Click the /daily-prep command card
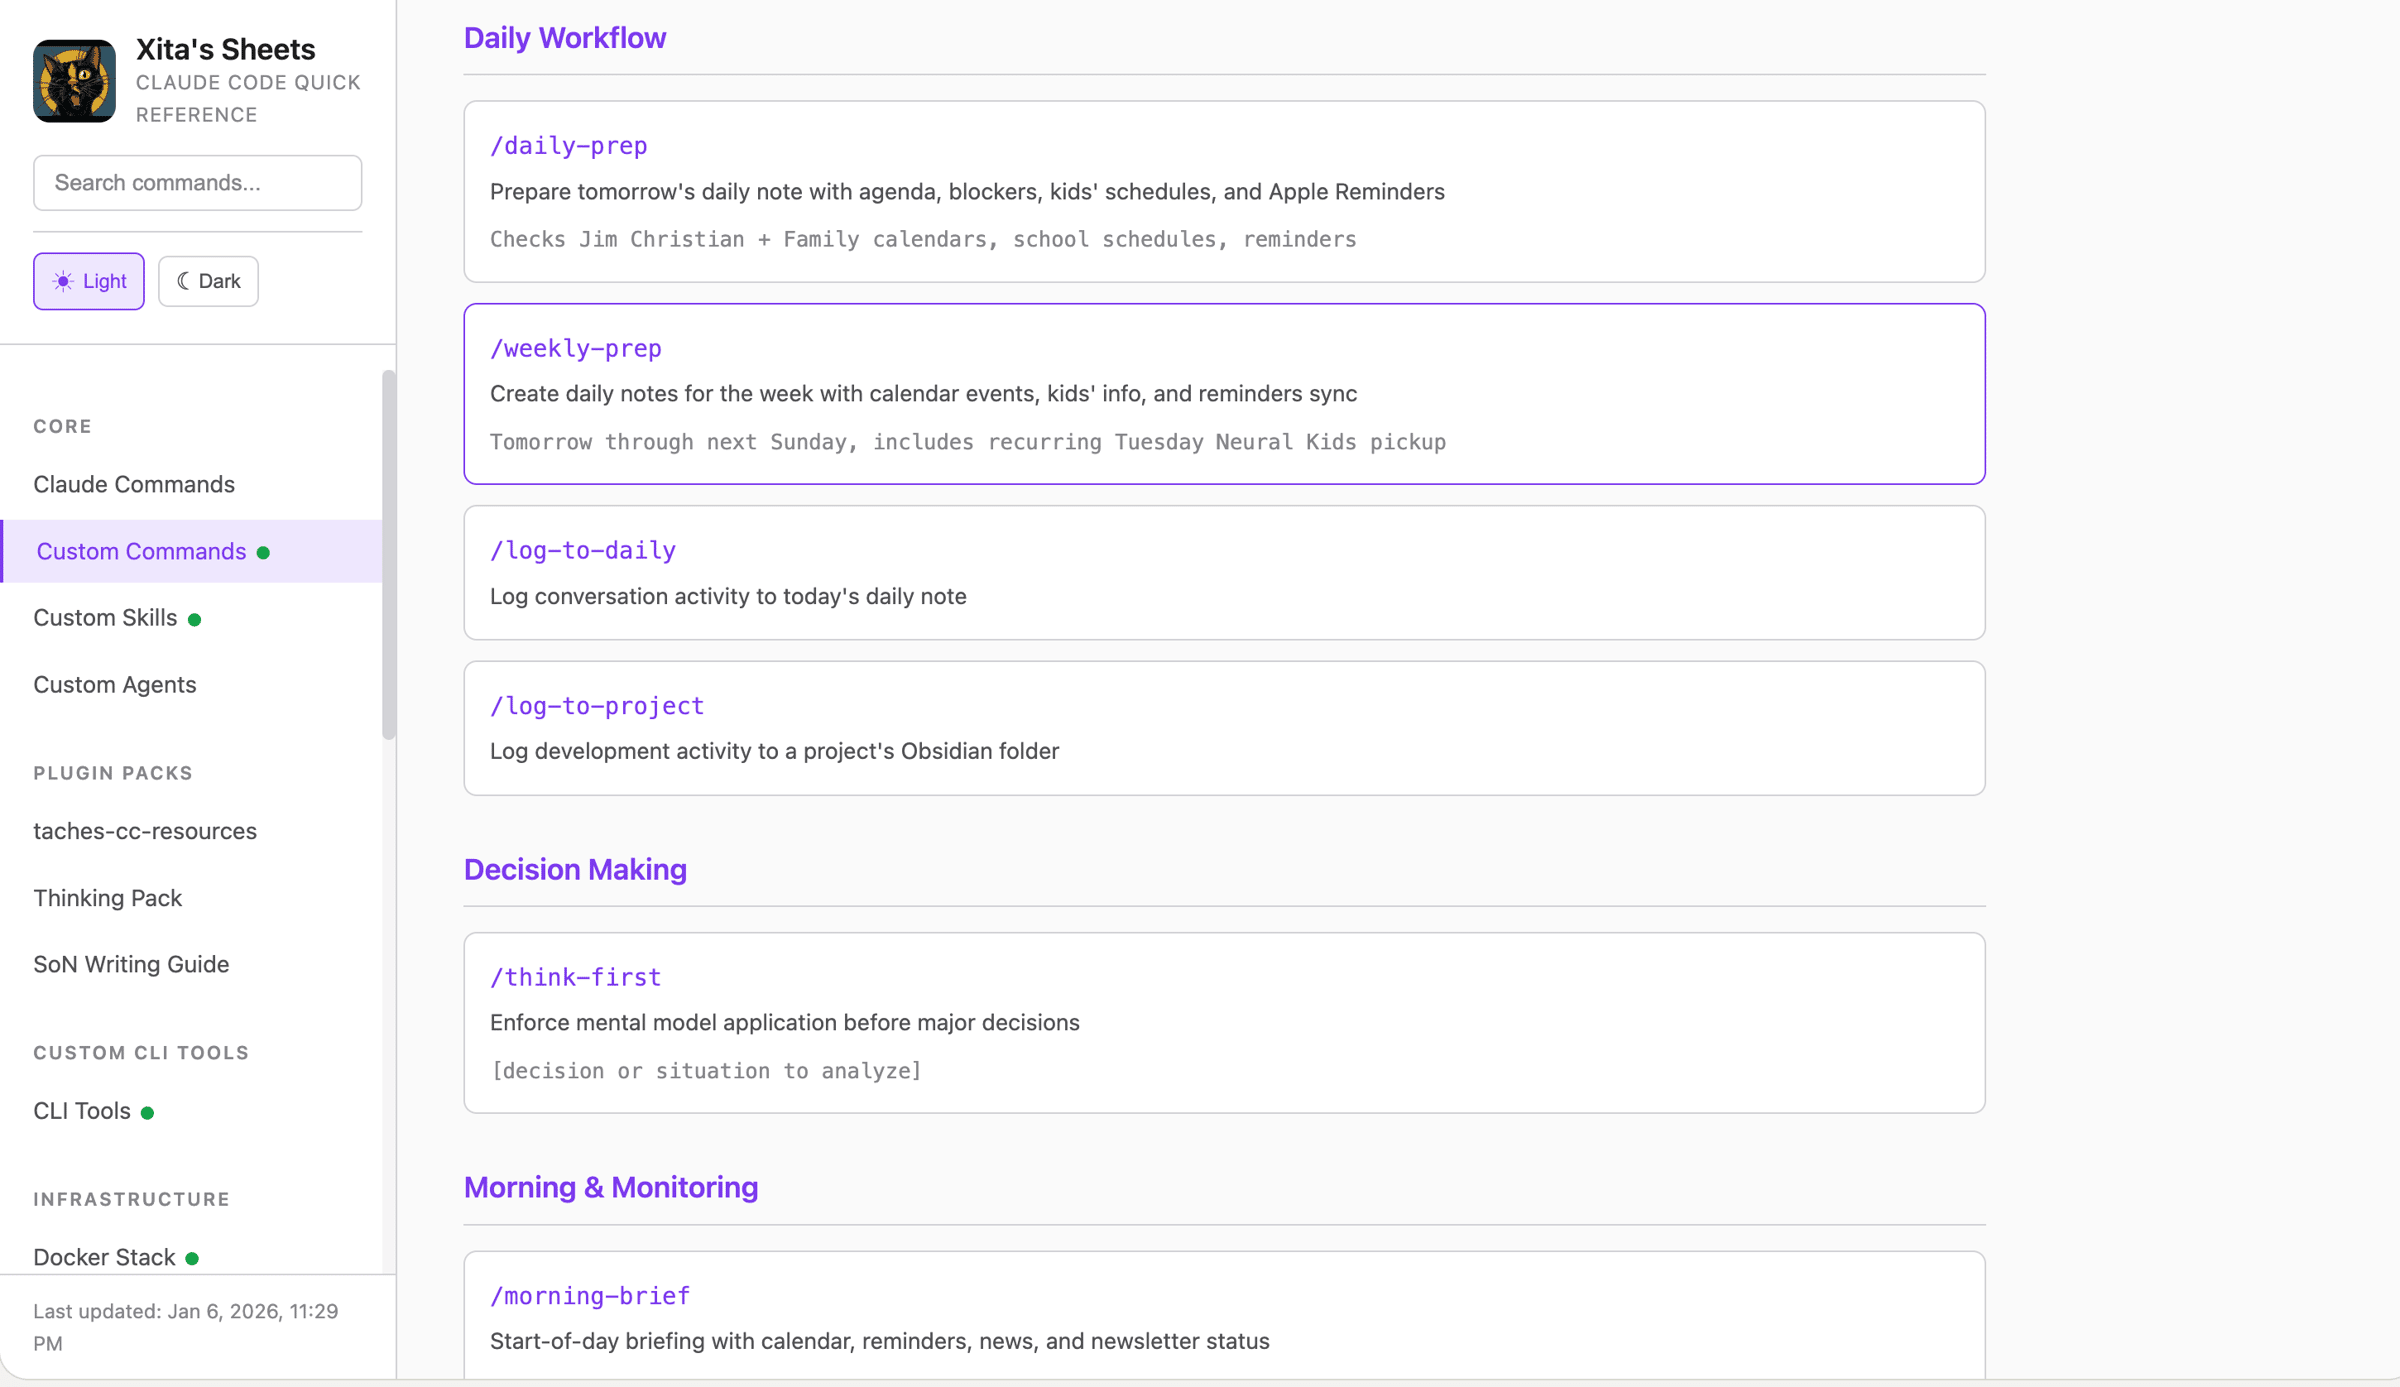Image resolution: width=2400 pixels, height=1387 pixels. tap(1223, 191)
